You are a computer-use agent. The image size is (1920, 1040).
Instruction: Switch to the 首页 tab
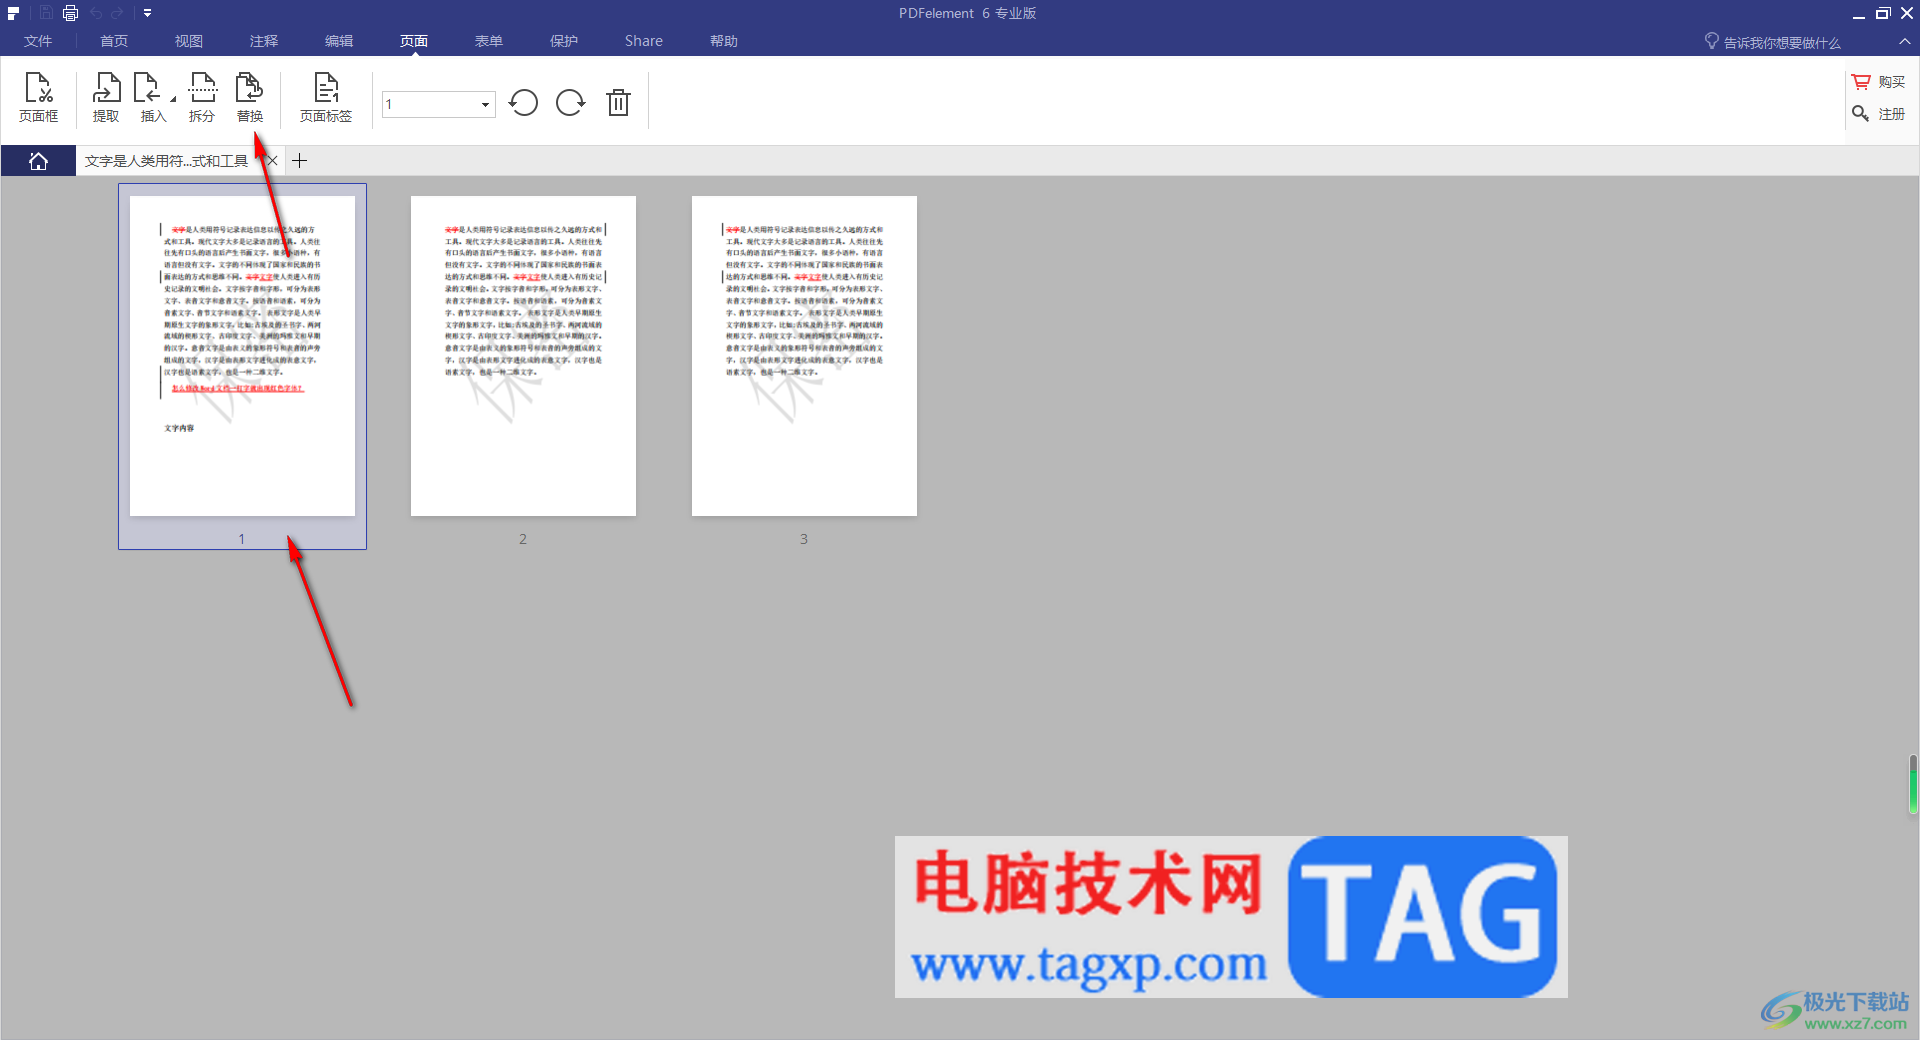coord(114,41)
